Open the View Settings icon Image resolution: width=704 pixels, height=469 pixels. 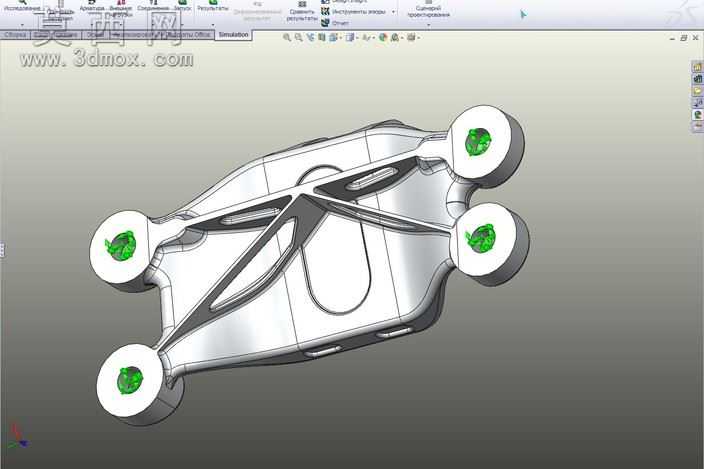coord(411,38)
